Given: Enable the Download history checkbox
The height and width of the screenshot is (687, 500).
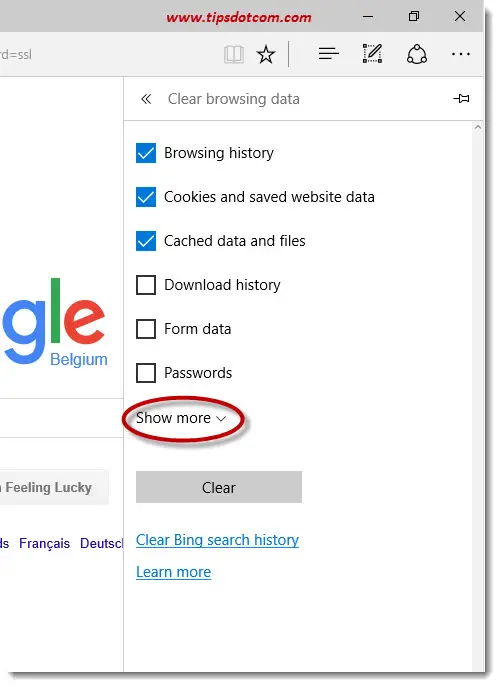Looking at the screenshot, I should pyautogui.click(x=146, y=285).
